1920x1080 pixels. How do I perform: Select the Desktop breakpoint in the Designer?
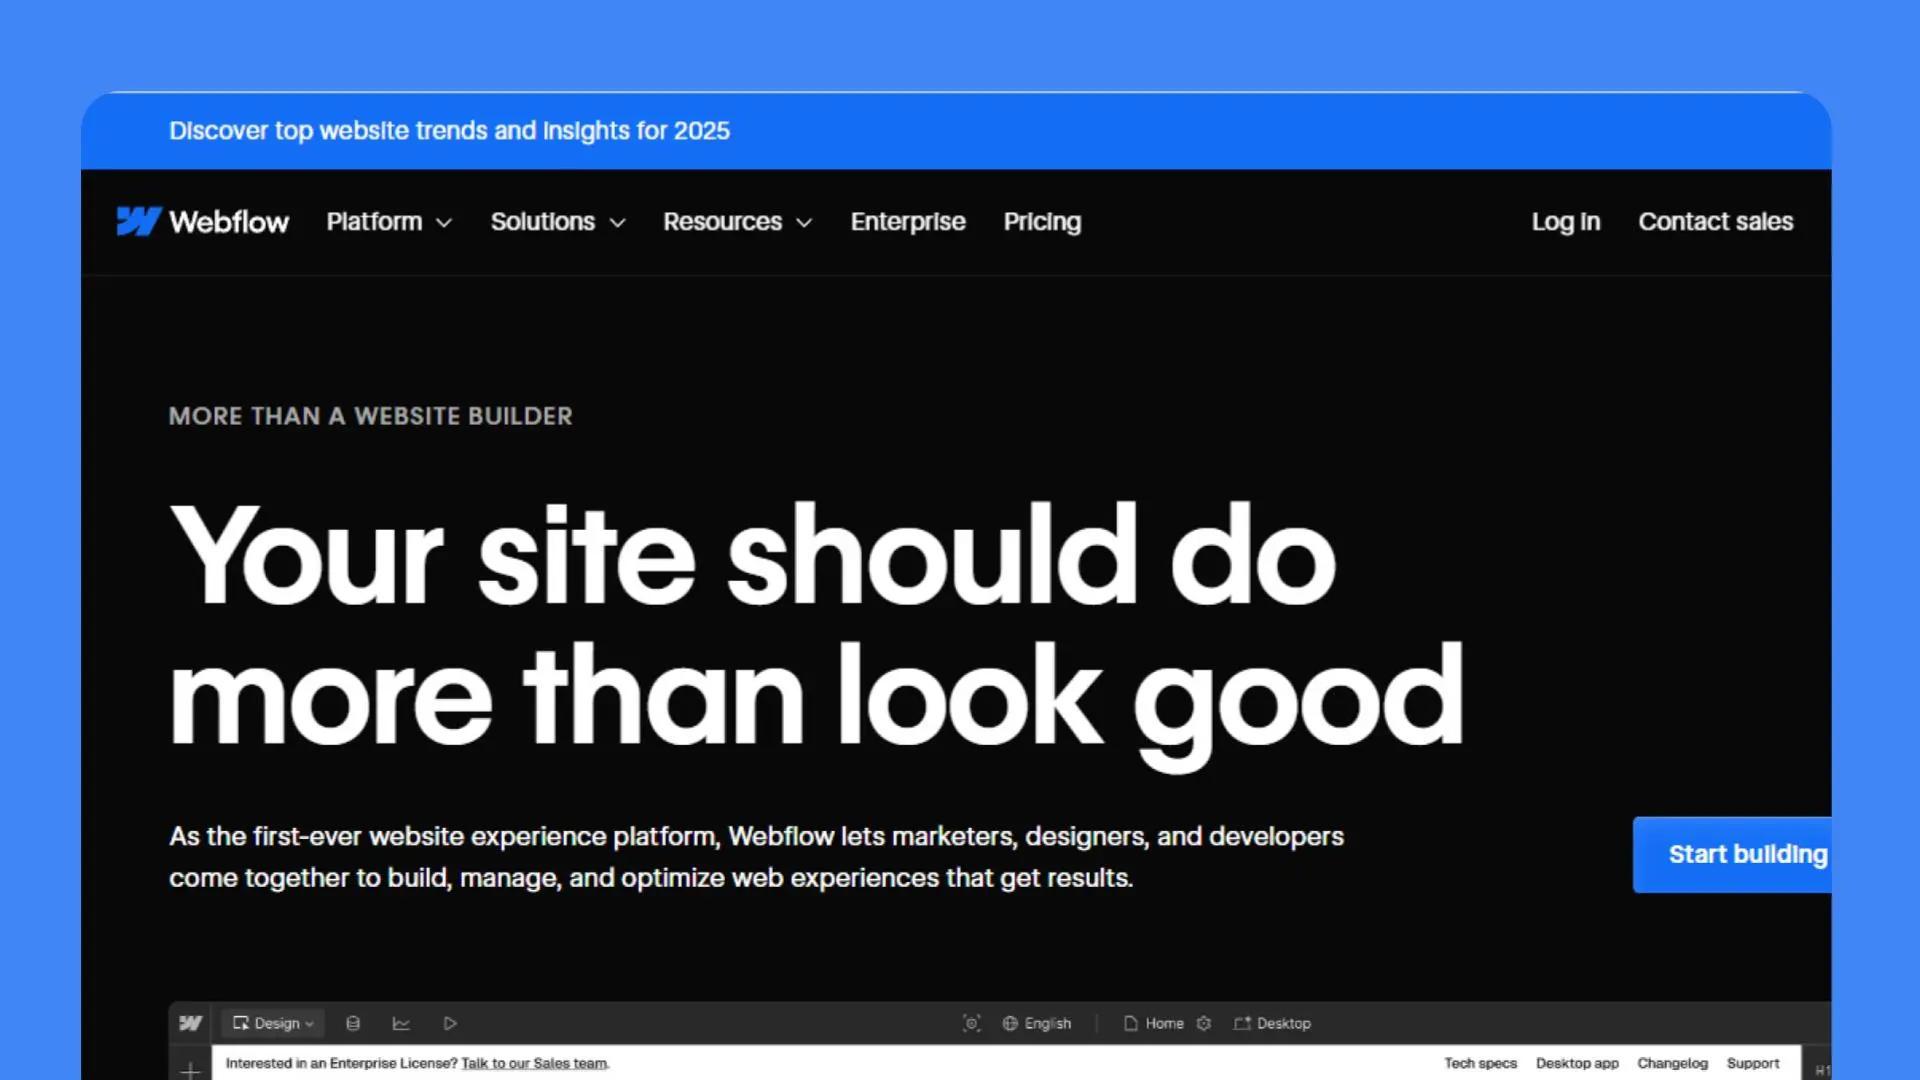point(1272,1023)
